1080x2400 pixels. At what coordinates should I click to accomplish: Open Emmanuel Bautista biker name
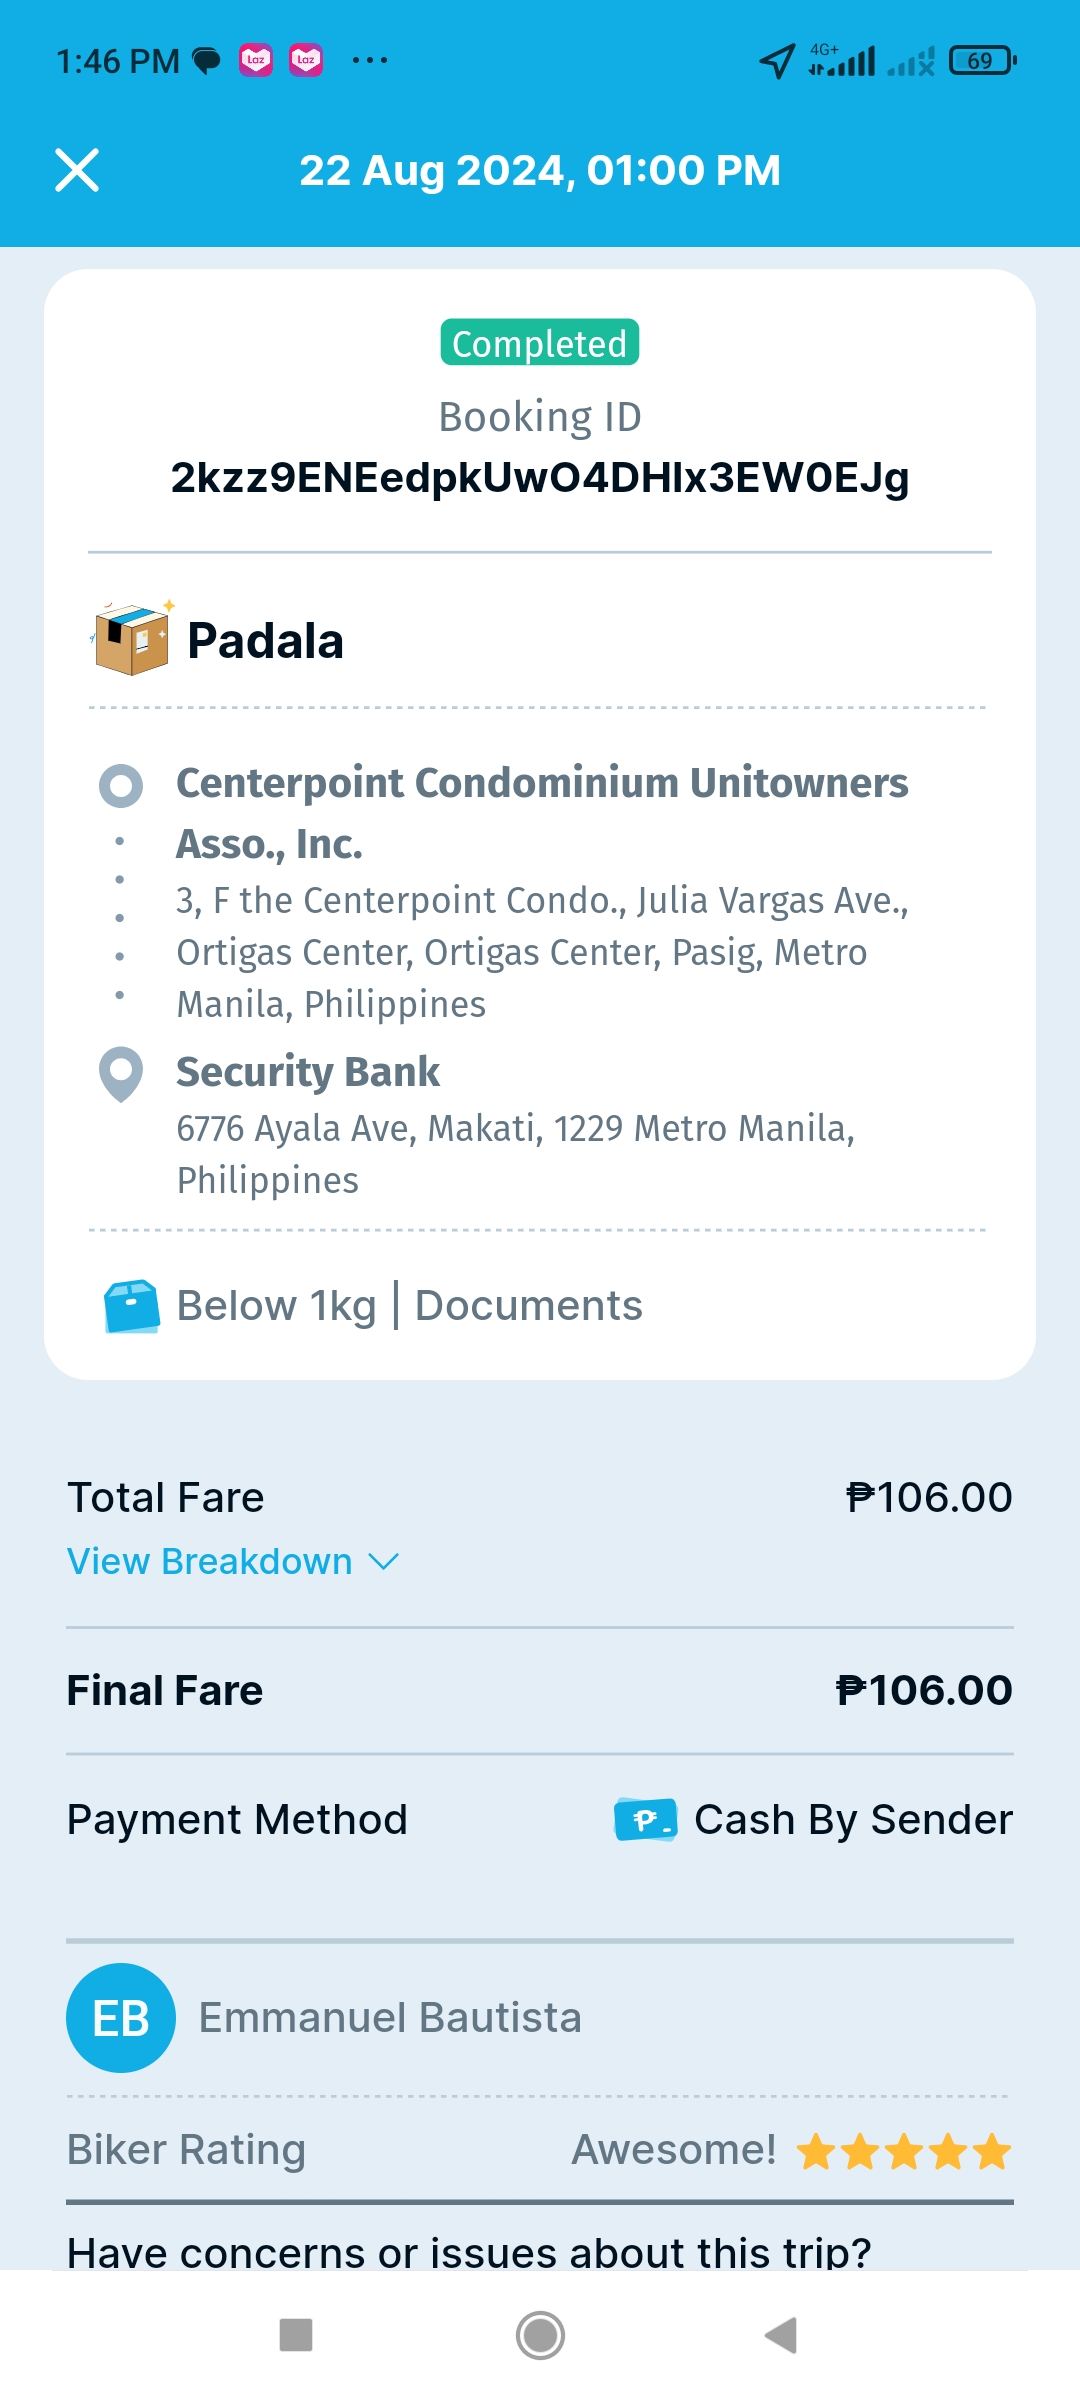point(390,2018)
